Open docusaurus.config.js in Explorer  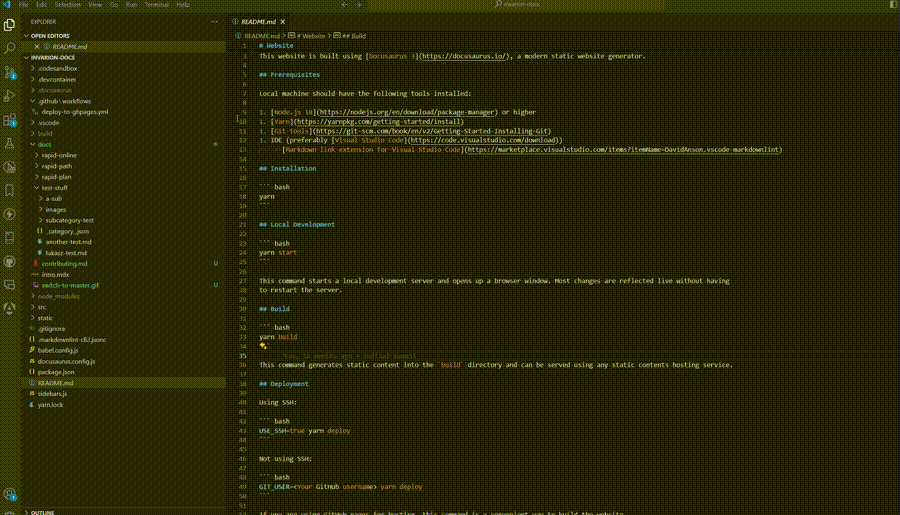(x=67, y=361)
